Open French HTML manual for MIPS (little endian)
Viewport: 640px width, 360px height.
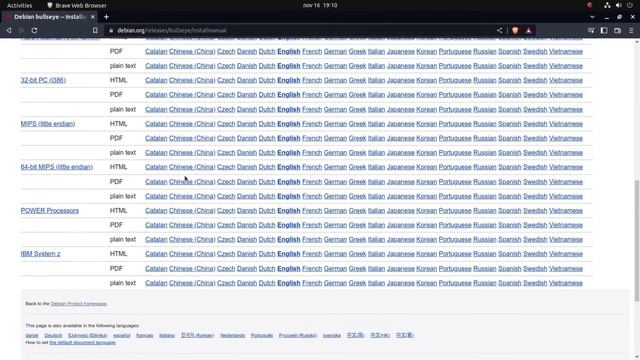[312, 124]
